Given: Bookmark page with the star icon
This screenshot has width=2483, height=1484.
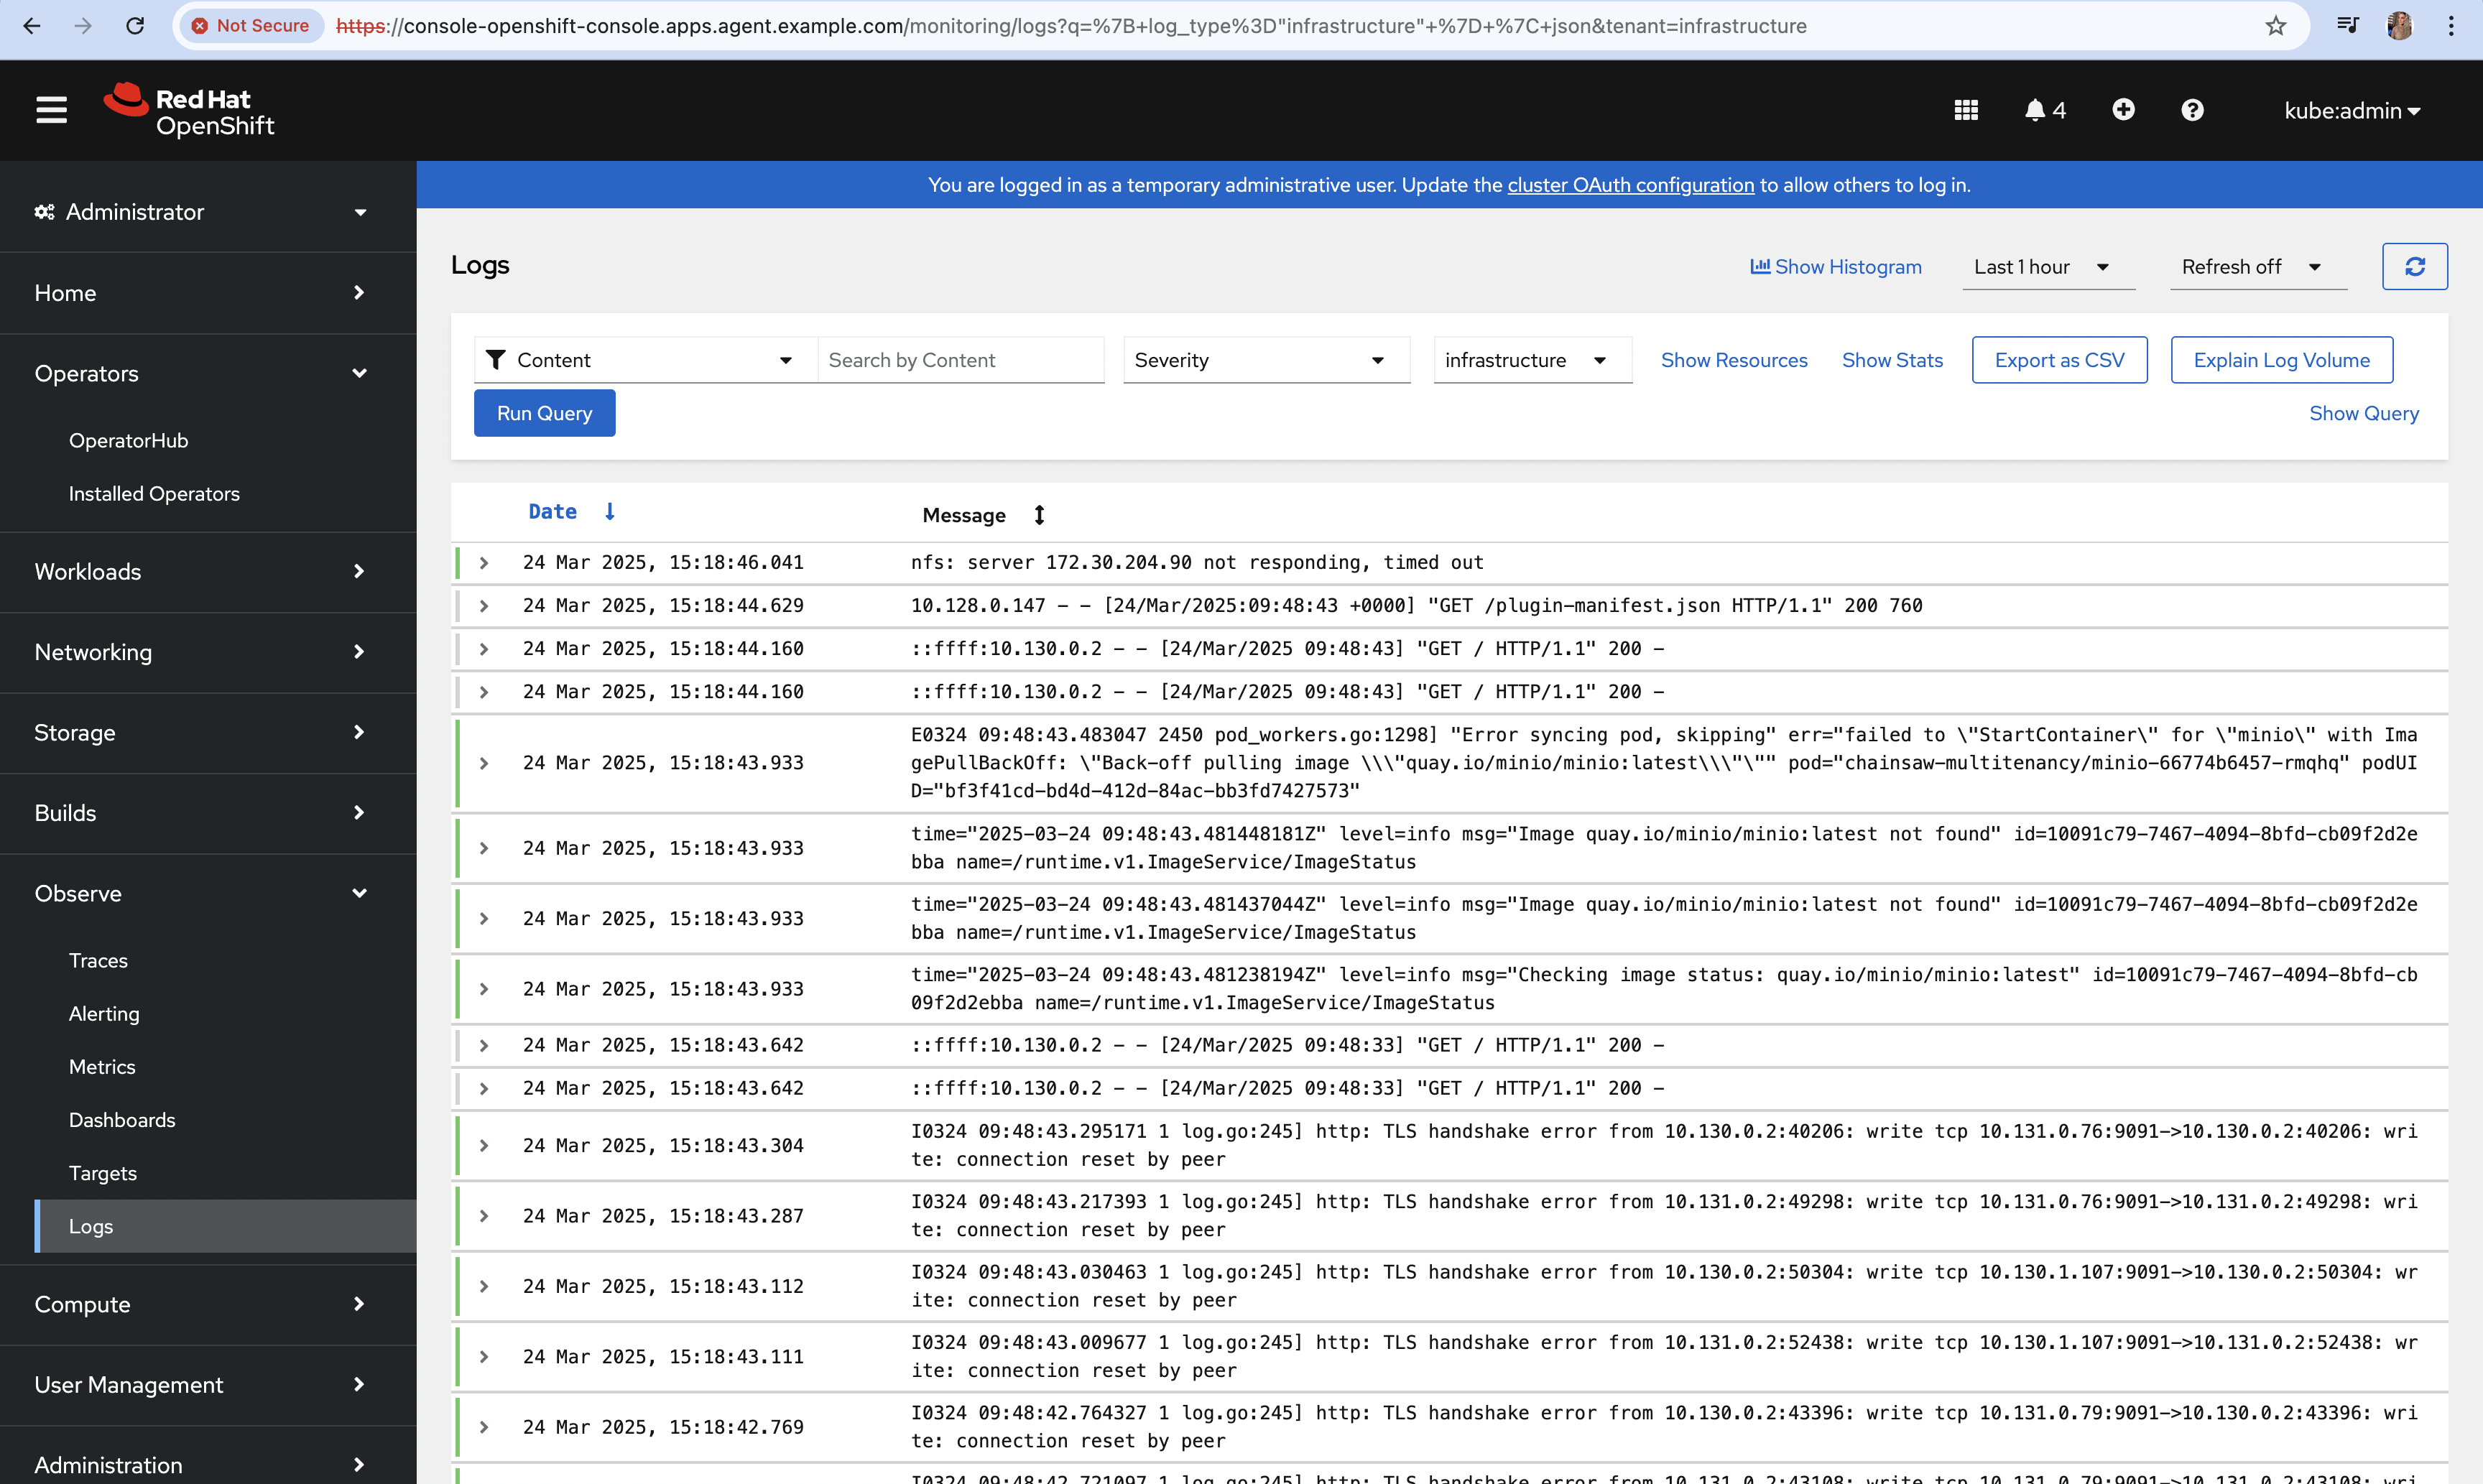Looking at the screenshot, I should click(2276, 26).
